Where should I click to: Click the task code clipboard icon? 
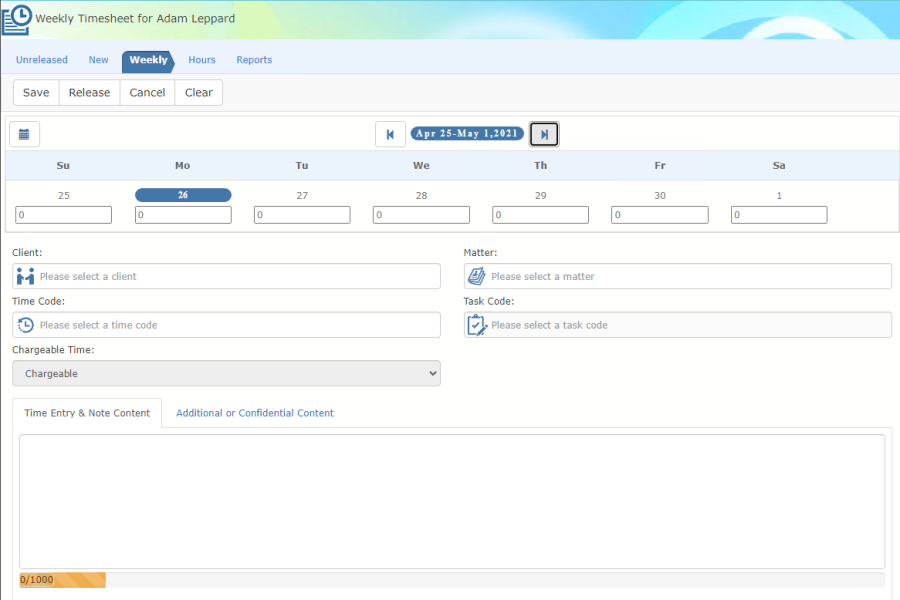pyautogui.click(x=477, y=325)
